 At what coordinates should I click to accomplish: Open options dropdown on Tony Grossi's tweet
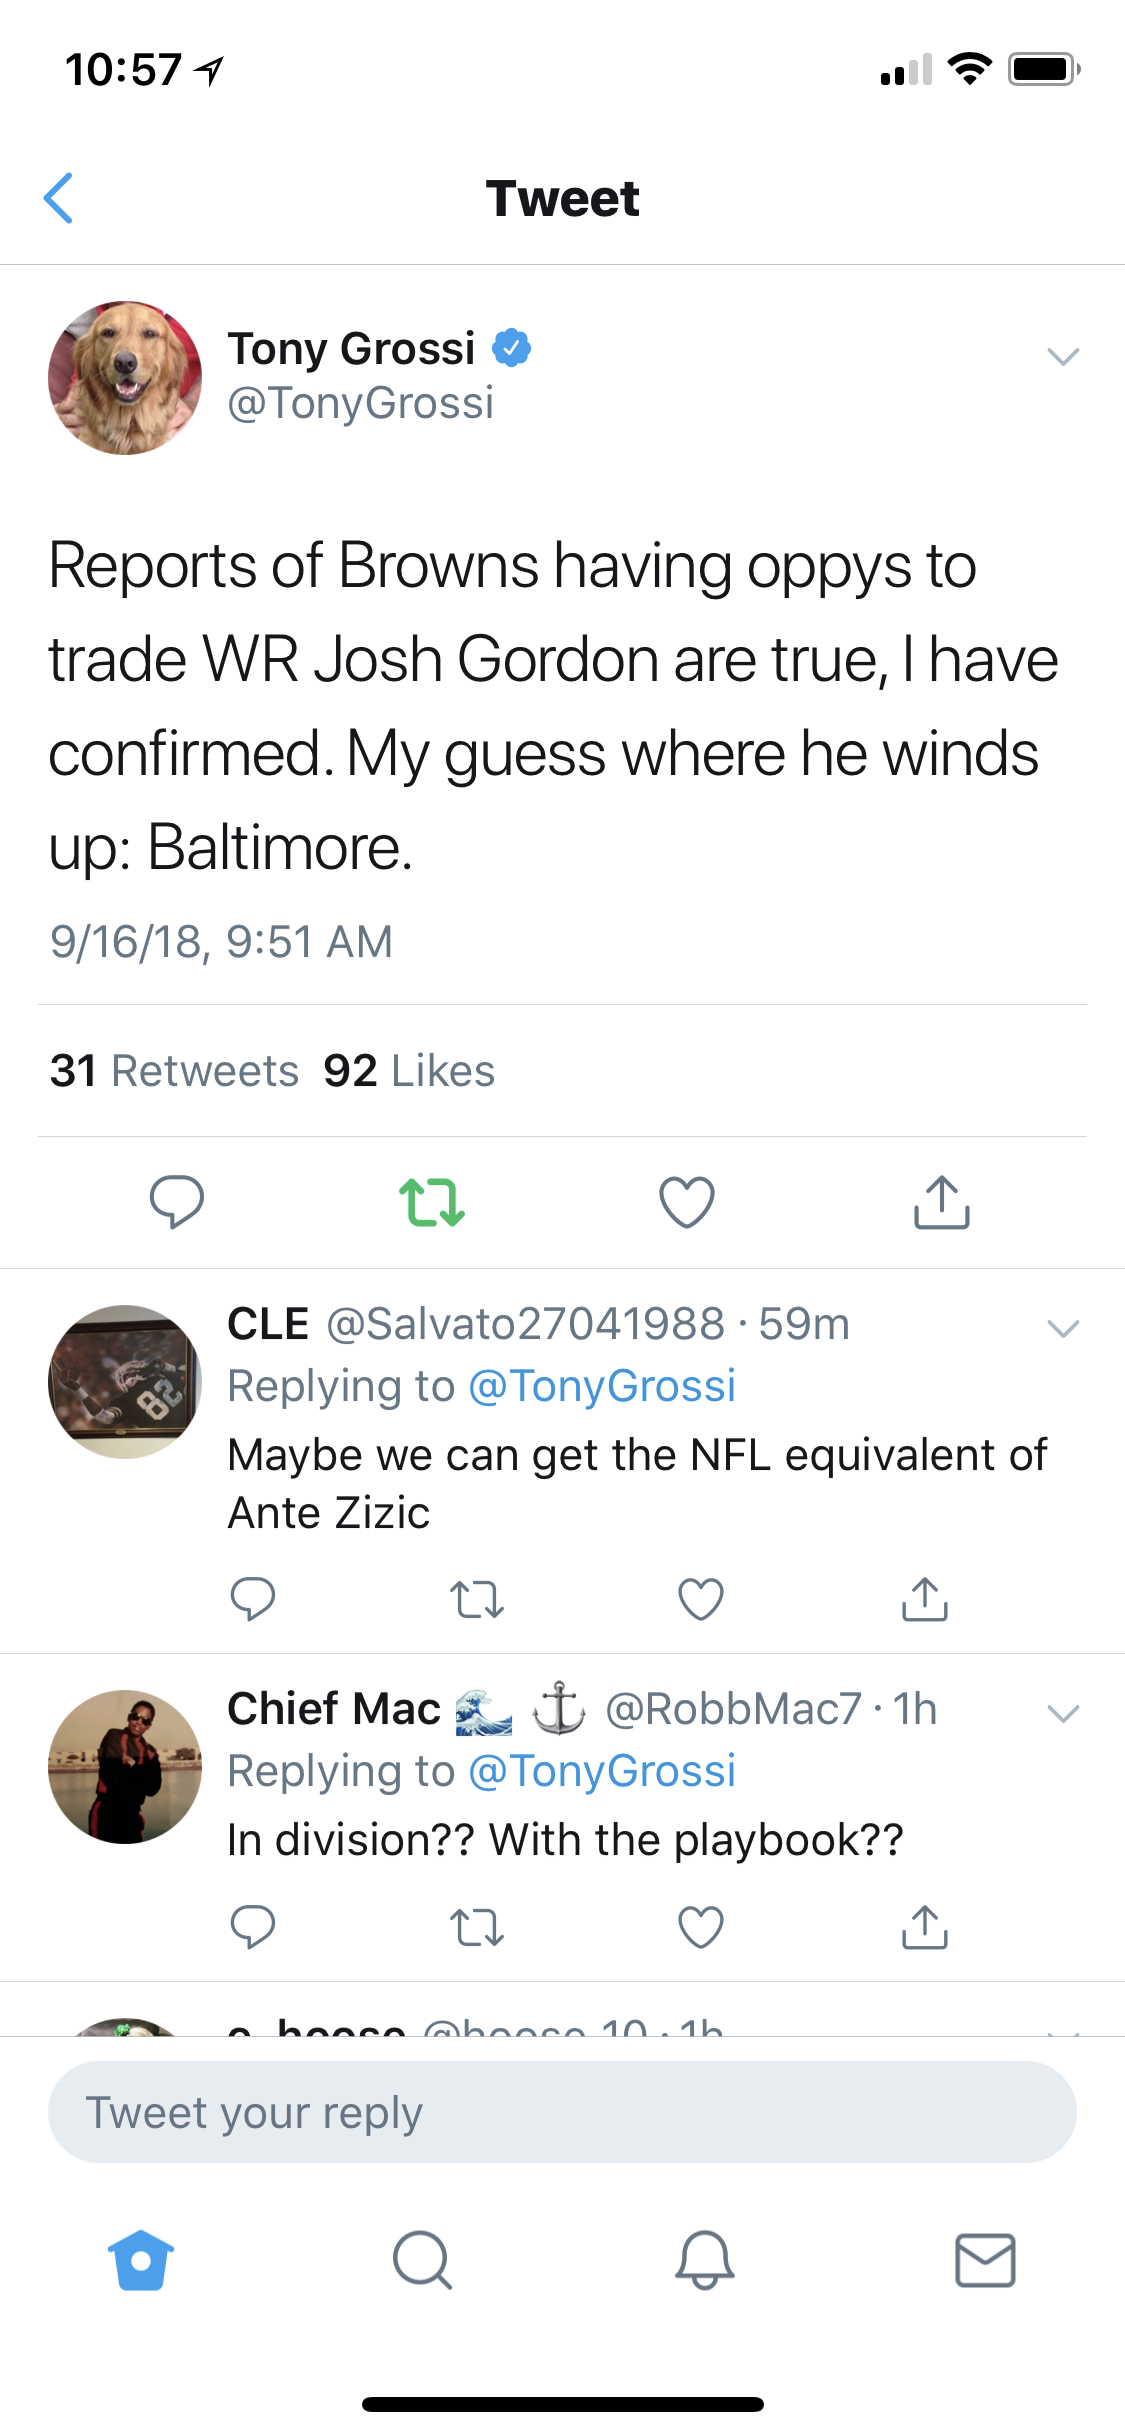point(1063,356)
